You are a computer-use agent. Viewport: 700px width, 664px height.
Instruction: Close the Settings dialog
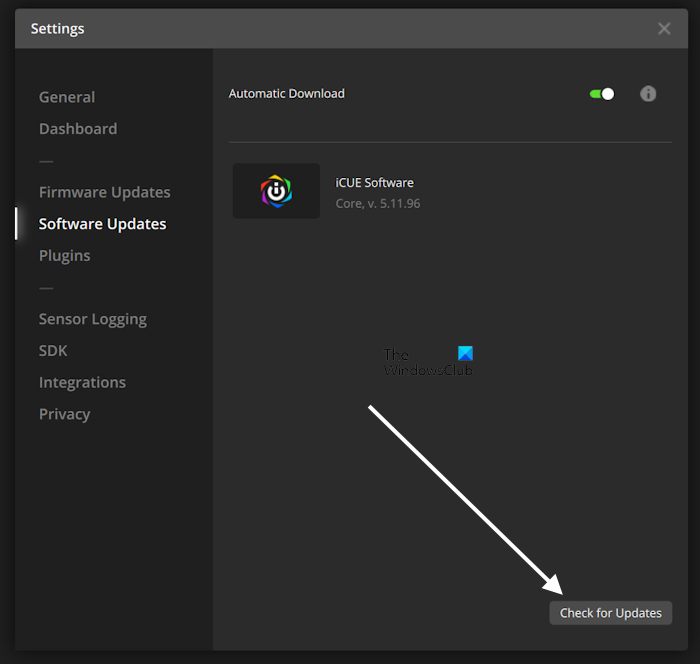tap(664, 29)
